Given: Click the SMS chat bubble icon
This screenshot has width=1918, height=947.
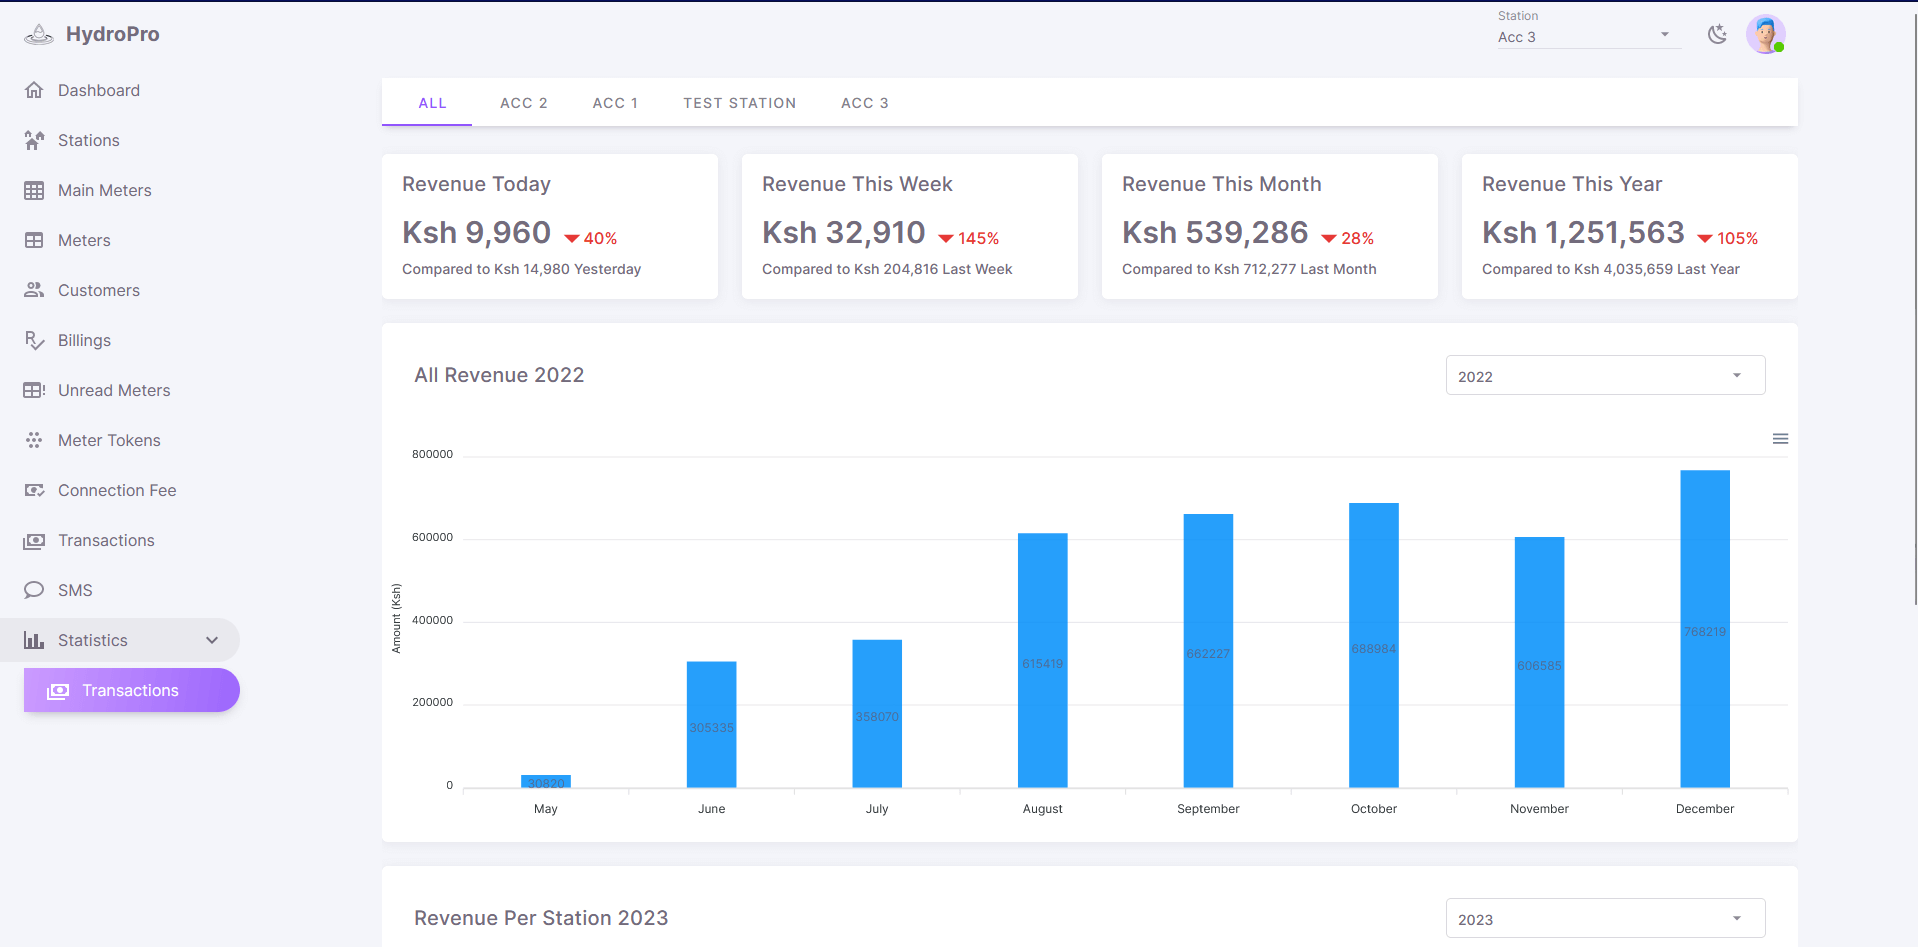Looking at the screenshot, I should pos(34,590).
